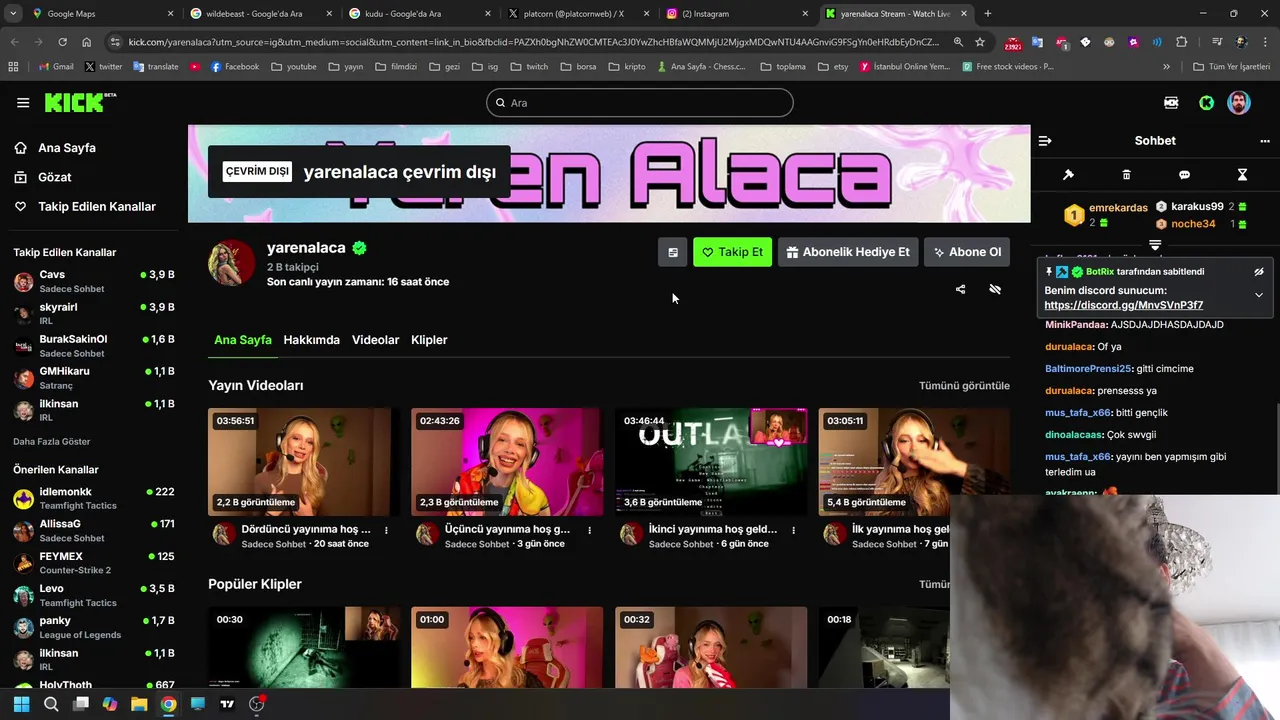Image resolution: width=1280 pixels, height=720 pixels.
Task: Click the MDK icon in header
Action: [1171, 103]
